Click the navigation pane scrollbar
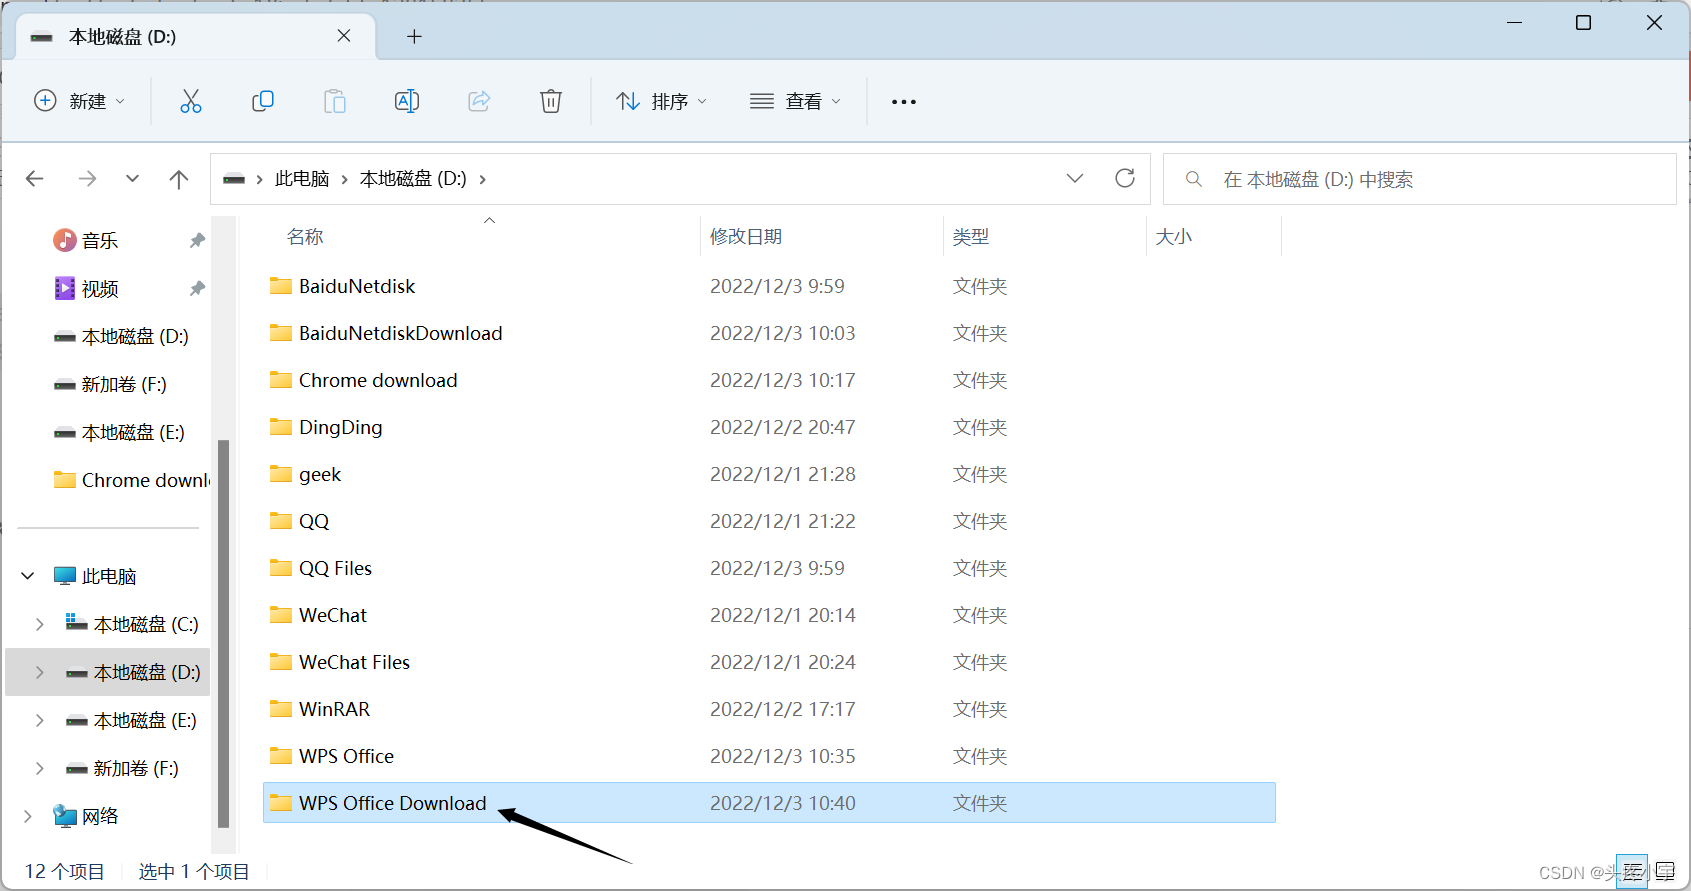 point(223,634)
